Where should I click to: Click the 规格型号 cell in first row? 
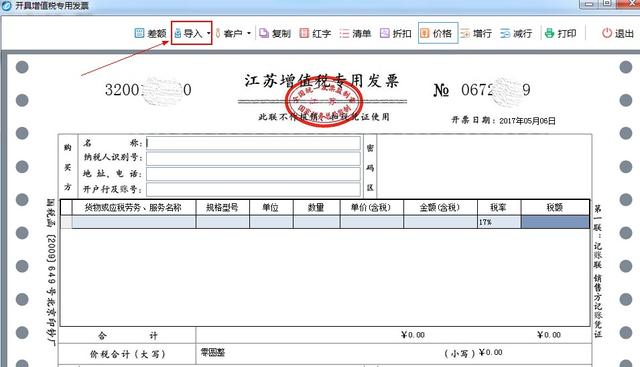222,222
